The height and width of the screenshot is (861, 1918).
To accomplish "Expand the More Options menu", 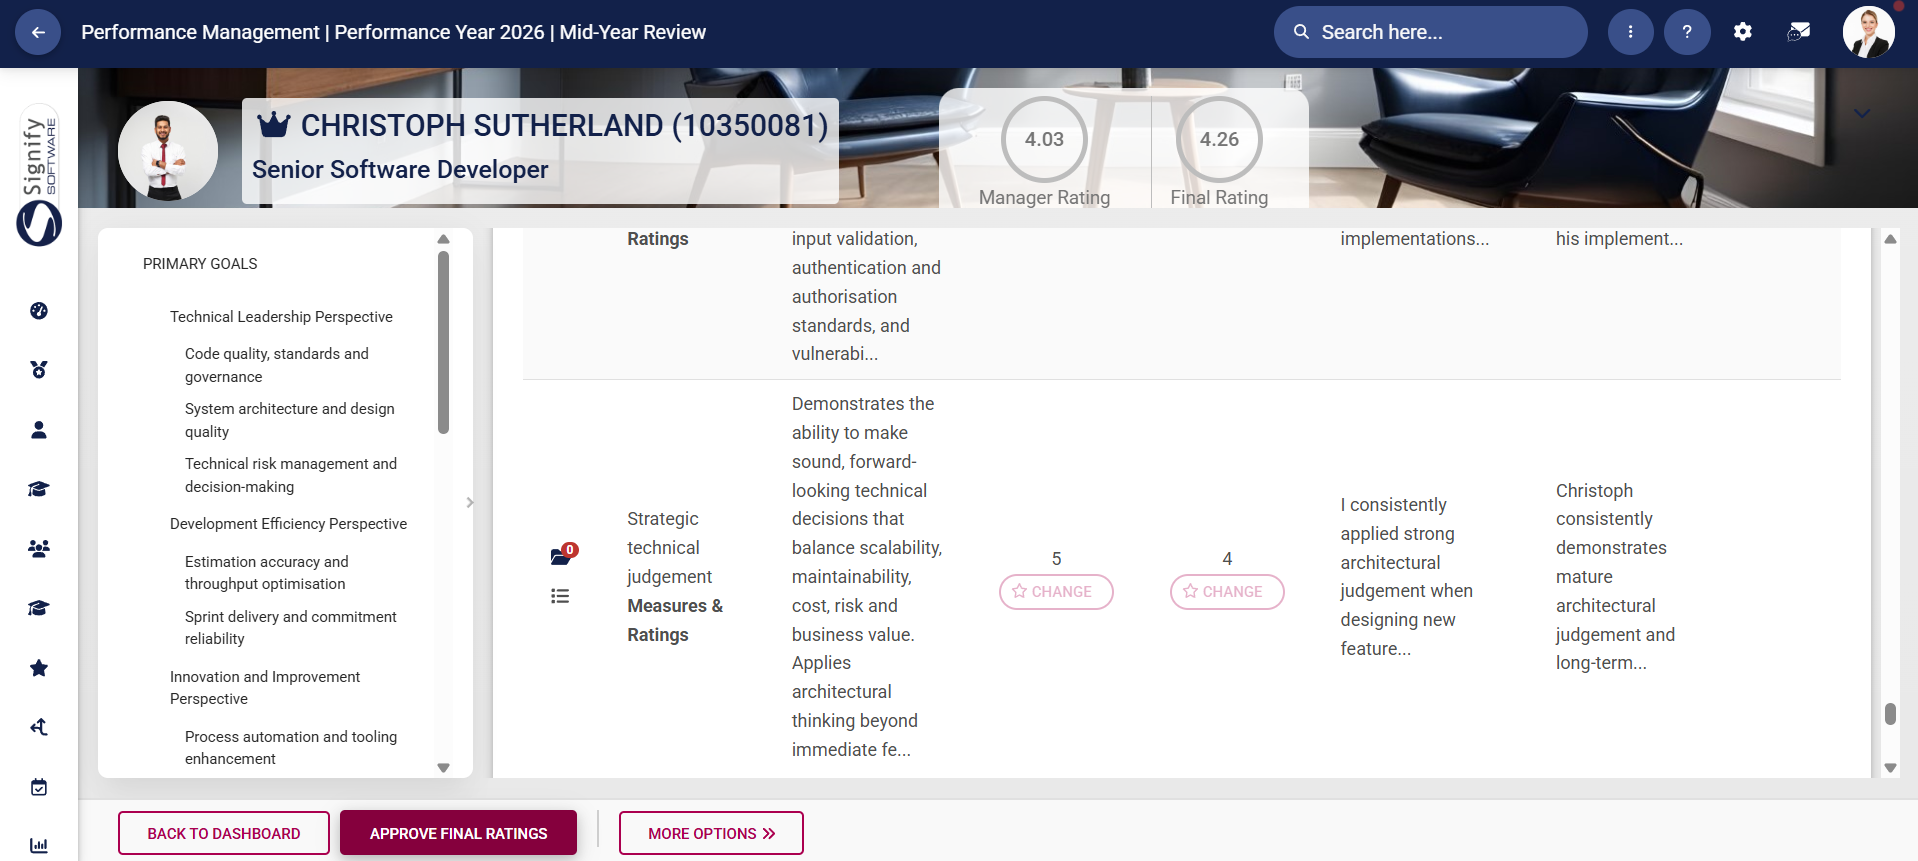I will coord(711,833).
